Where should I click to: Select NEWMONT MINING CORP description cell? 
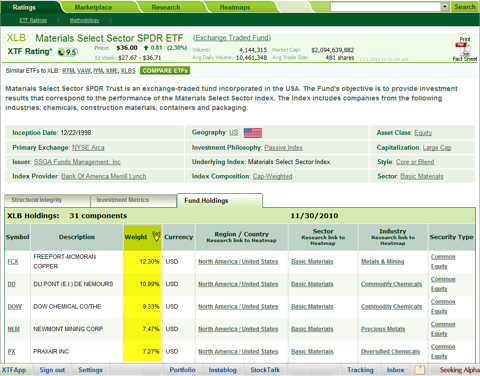tap(77, 329)
